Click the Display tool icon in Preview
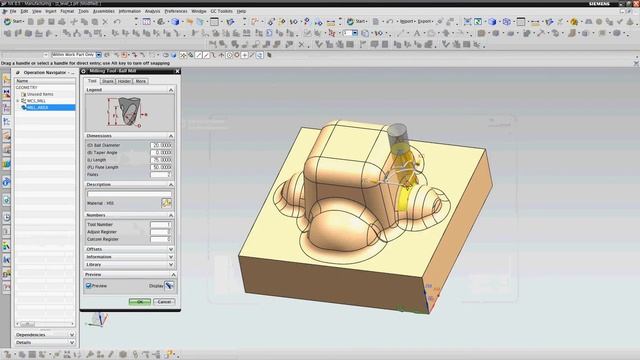This screenshot has height=360, width=640. tap(169, 286)
